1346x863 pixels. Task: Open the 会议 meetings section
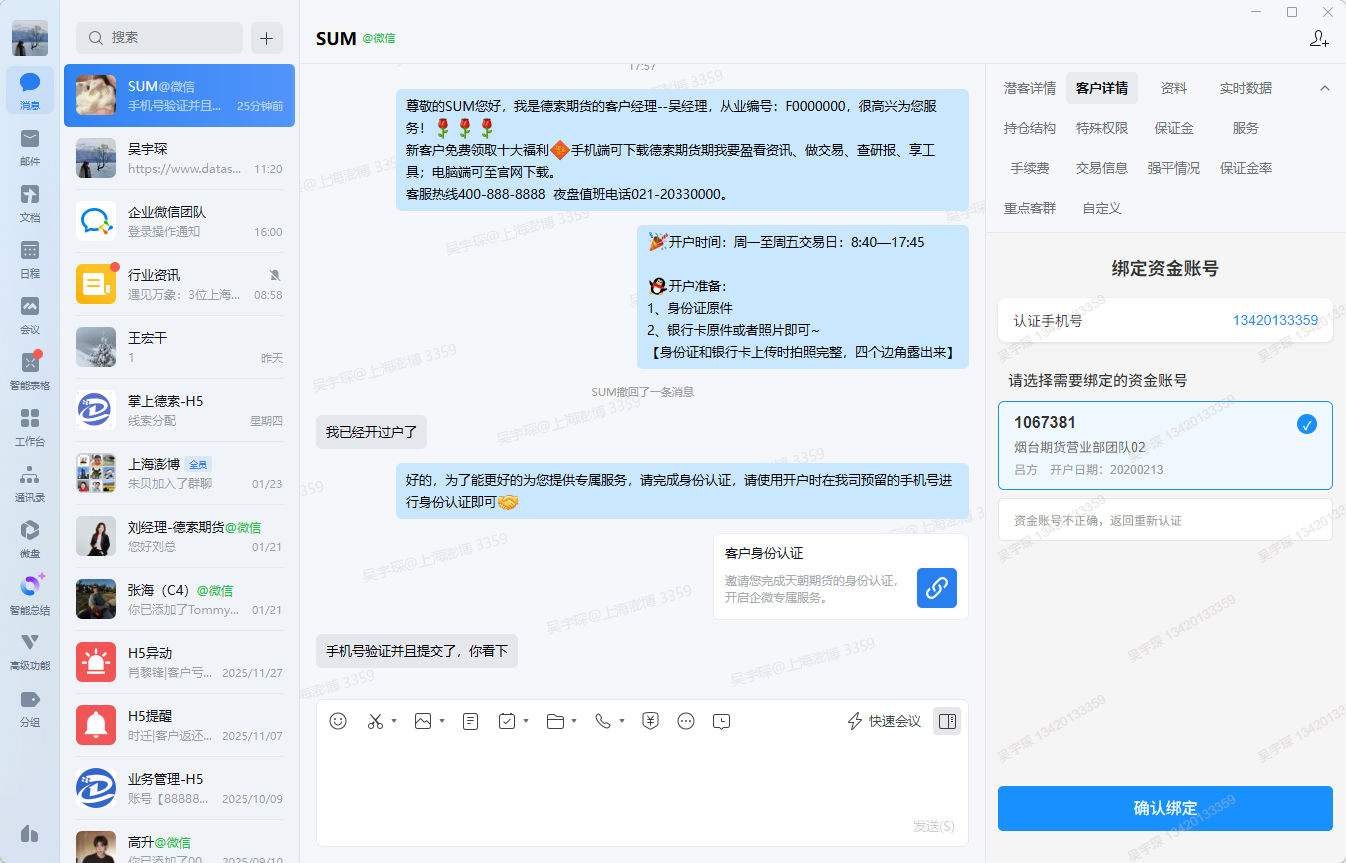(30, 314)
